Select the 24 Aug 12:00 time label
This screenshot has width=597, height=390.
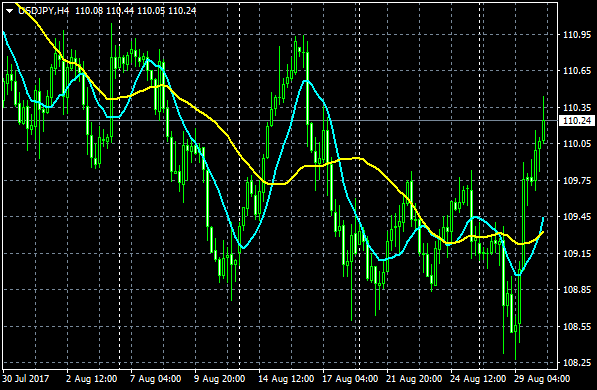click(x=478, y=379)
